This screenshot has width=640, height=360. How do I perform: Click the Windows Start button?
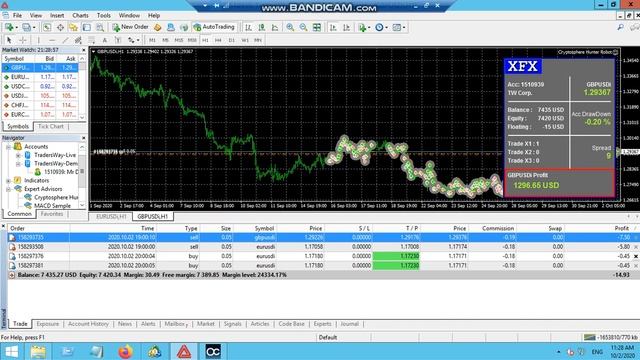[x=11, y=351]
